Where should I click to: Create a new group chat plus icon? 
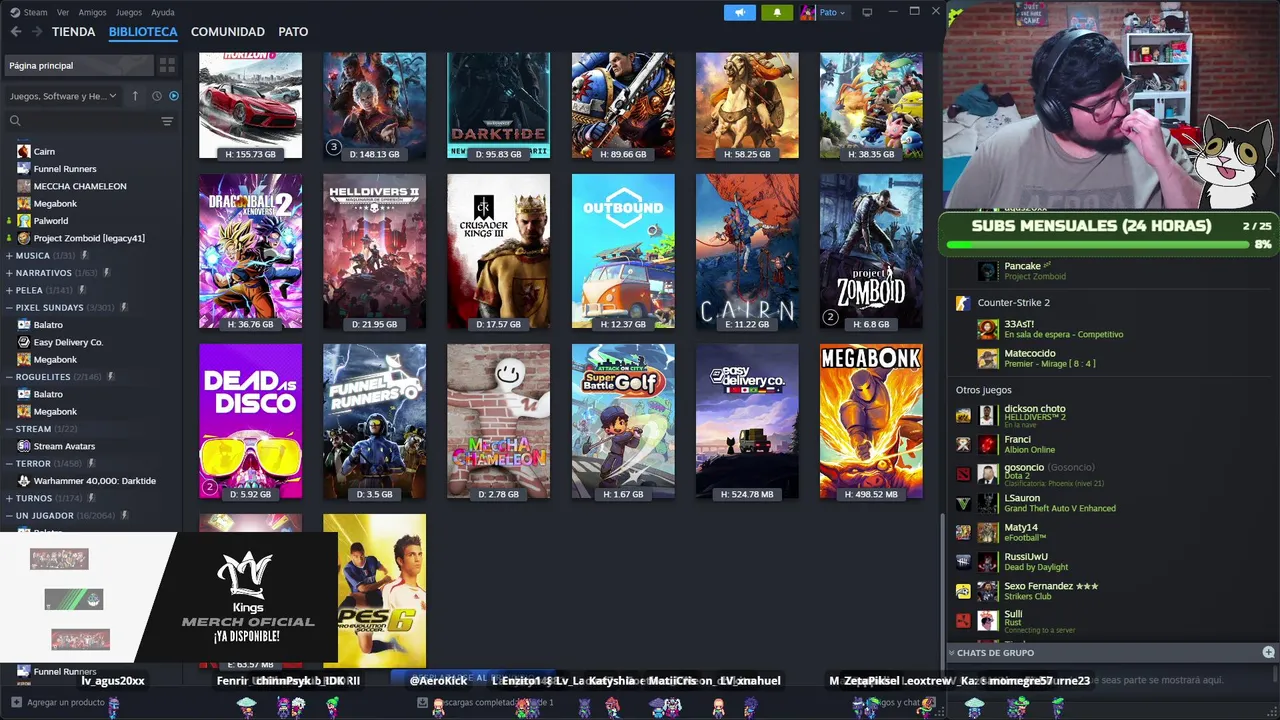coord(1268,652)
